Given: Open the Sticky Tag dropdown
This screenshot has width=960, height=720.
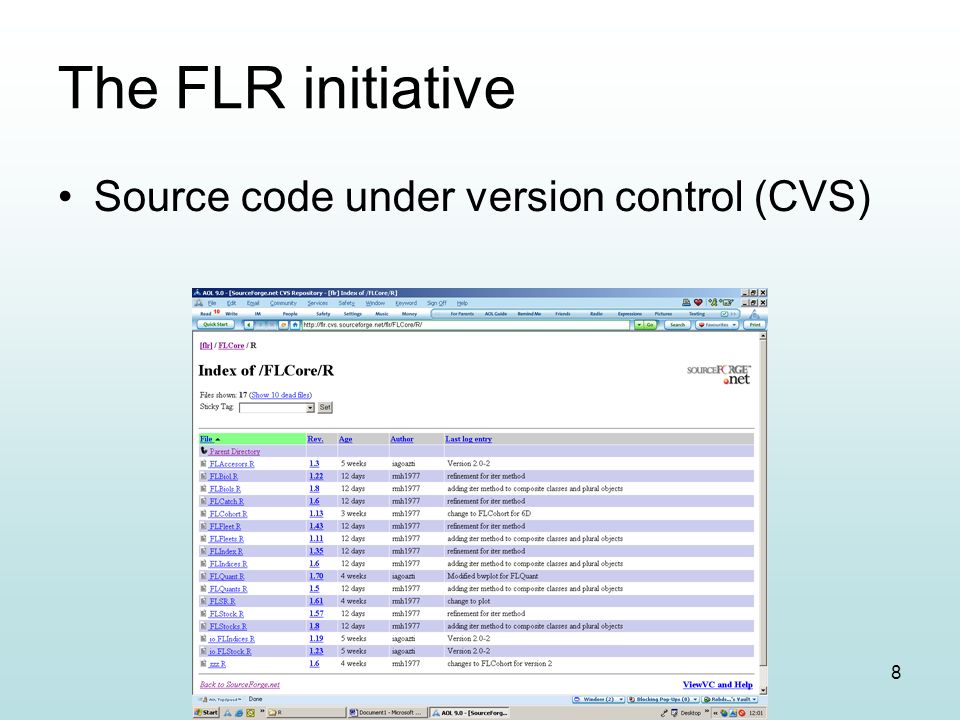Looking at the screenshot, I should point(277,408).
